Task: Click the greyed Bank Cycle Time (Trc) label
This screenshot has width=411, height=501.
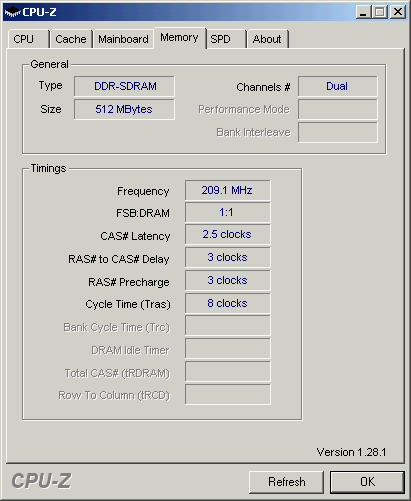Action: click(x=117, y=328)
